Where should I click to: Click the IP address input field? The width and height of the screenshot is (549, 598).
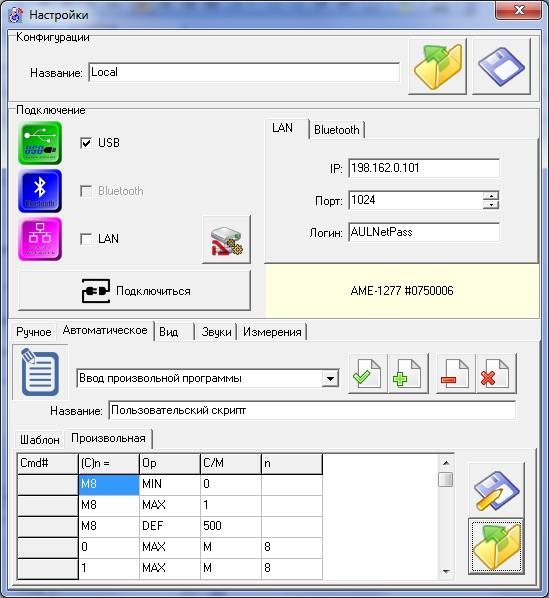424,168
